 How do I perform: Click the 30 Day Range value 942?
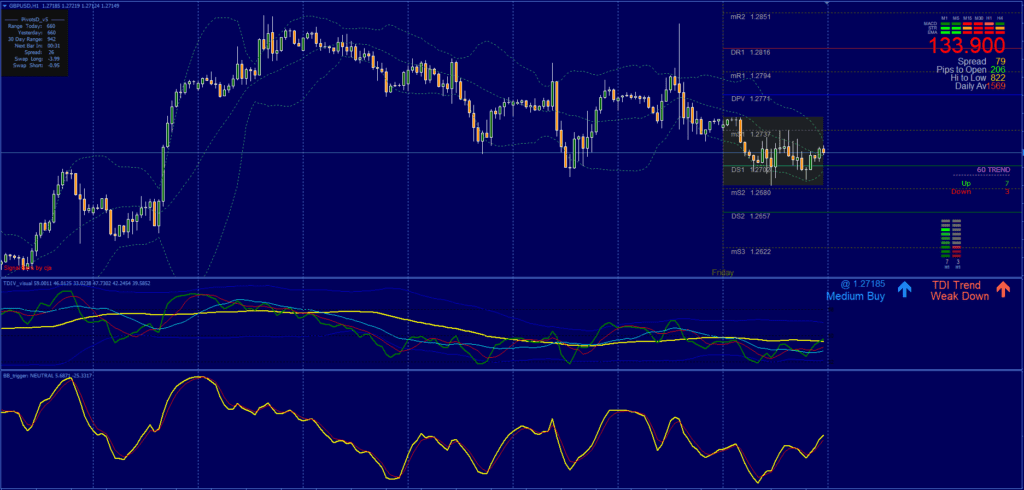coord(51,39)
